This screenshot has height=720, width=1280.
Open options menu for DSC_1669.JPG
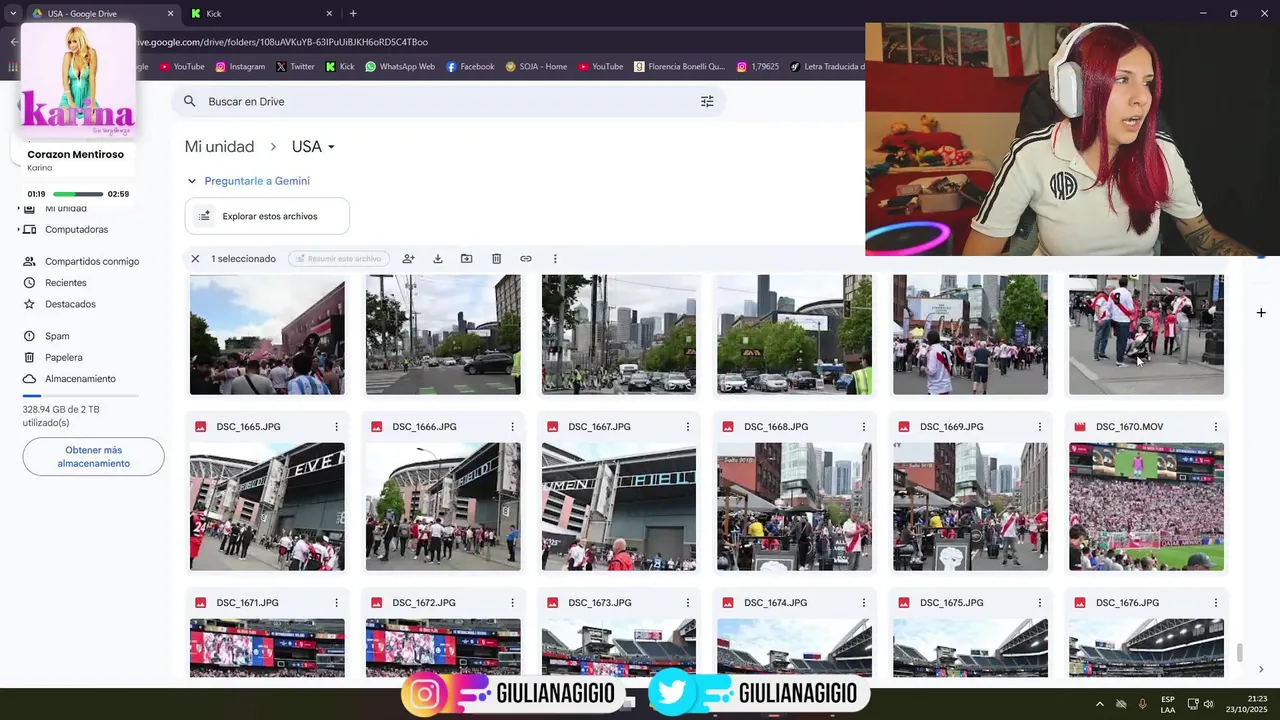(x=1040, y=427)
